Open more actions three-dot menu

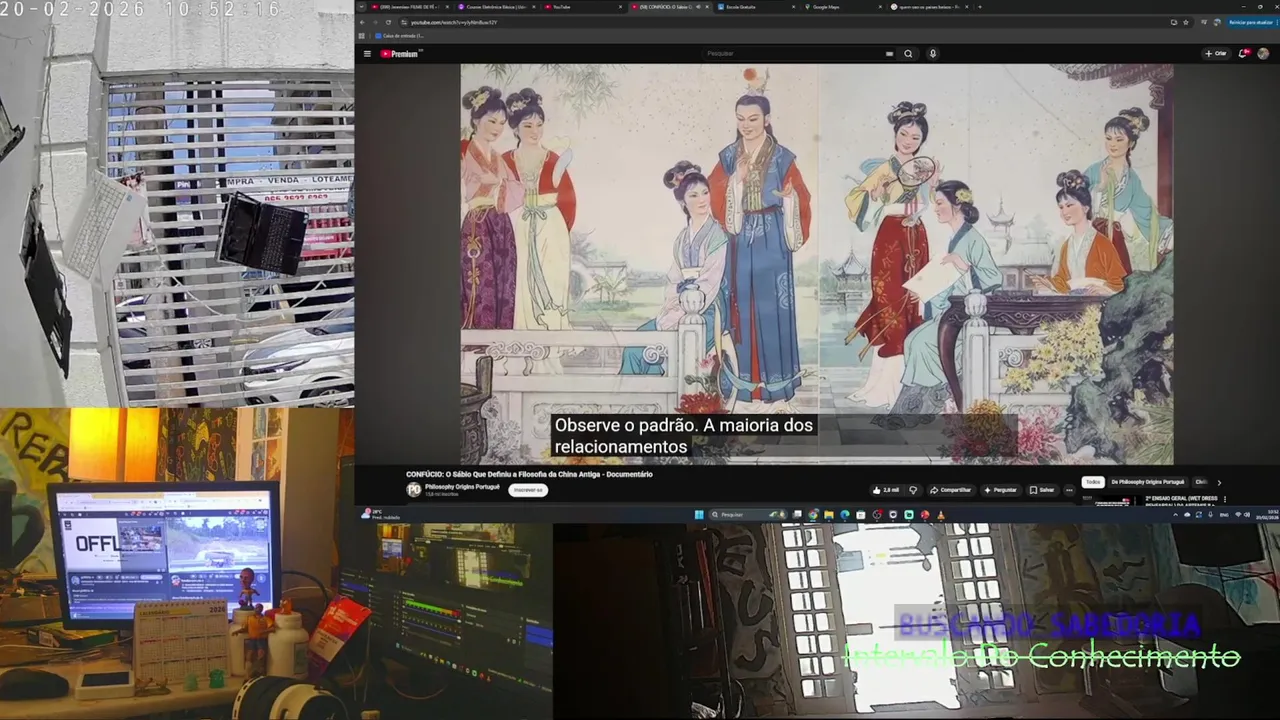click(x=1069, y=490)
